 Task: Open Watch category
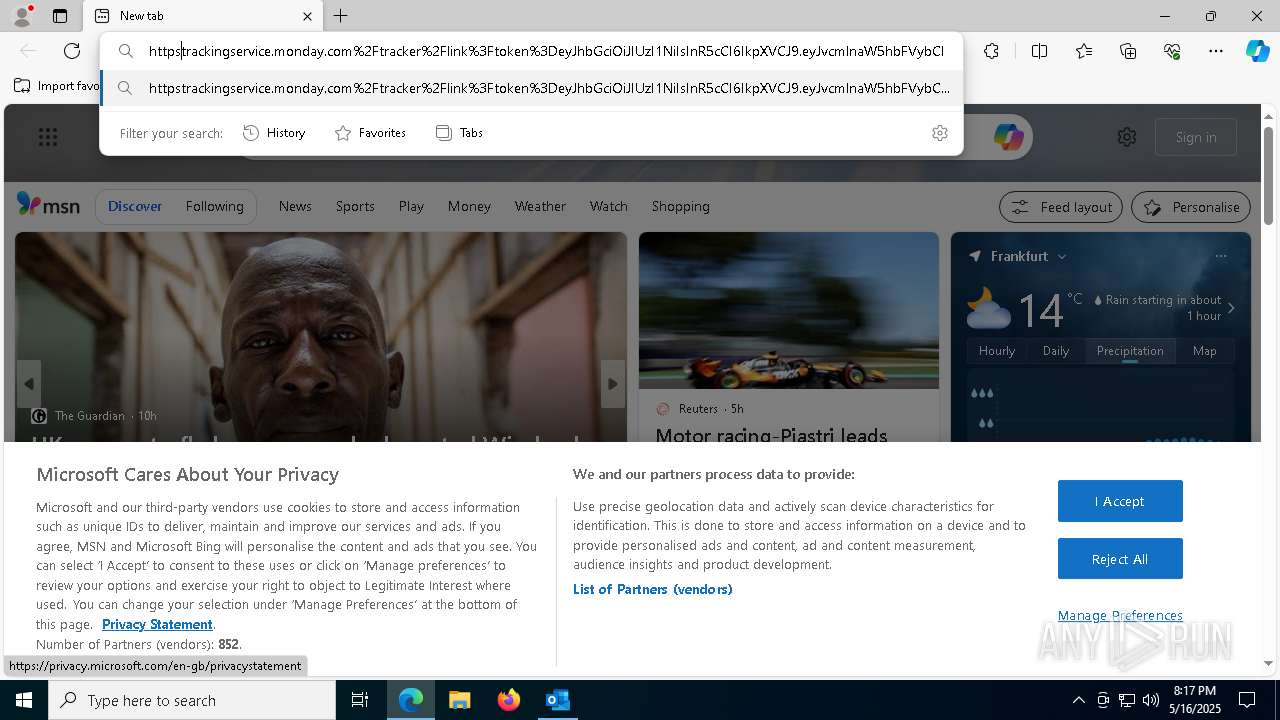pyautogui.click(x=608, y=206)
